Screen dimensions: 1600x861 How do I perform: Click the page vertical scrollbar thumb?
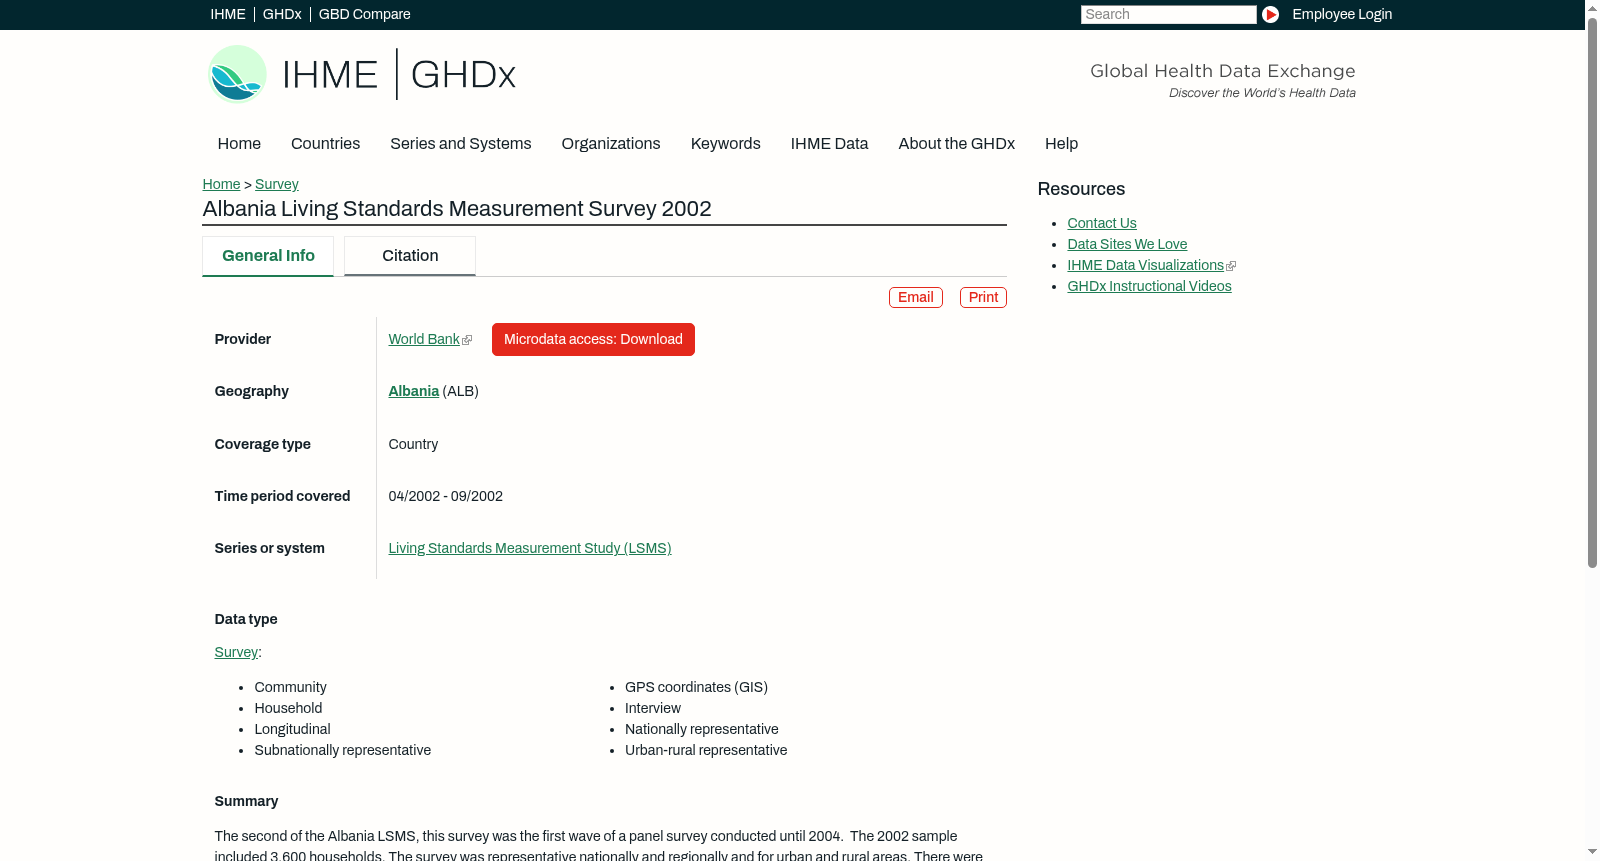coord(1592,293)
